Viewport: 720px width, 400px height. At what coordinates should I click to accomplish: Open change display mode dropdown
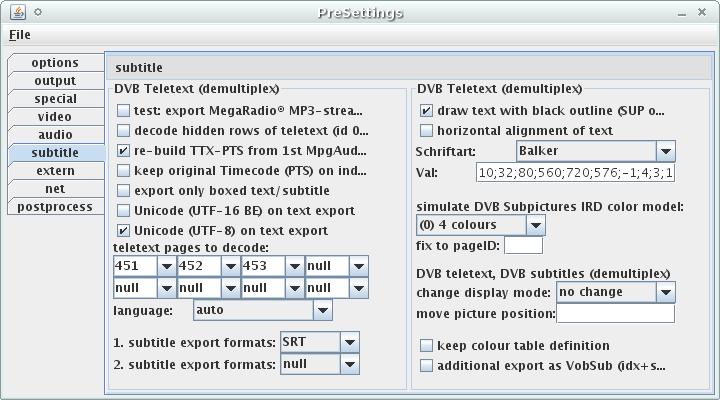click(x=666, y=293)
